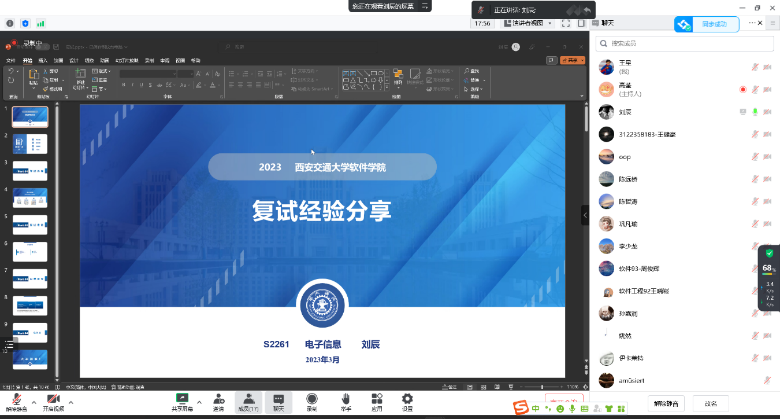Click the slide sorter view icon in status bar
The height and width of the screenshot is (419, 780).
(x=484, y=387)
